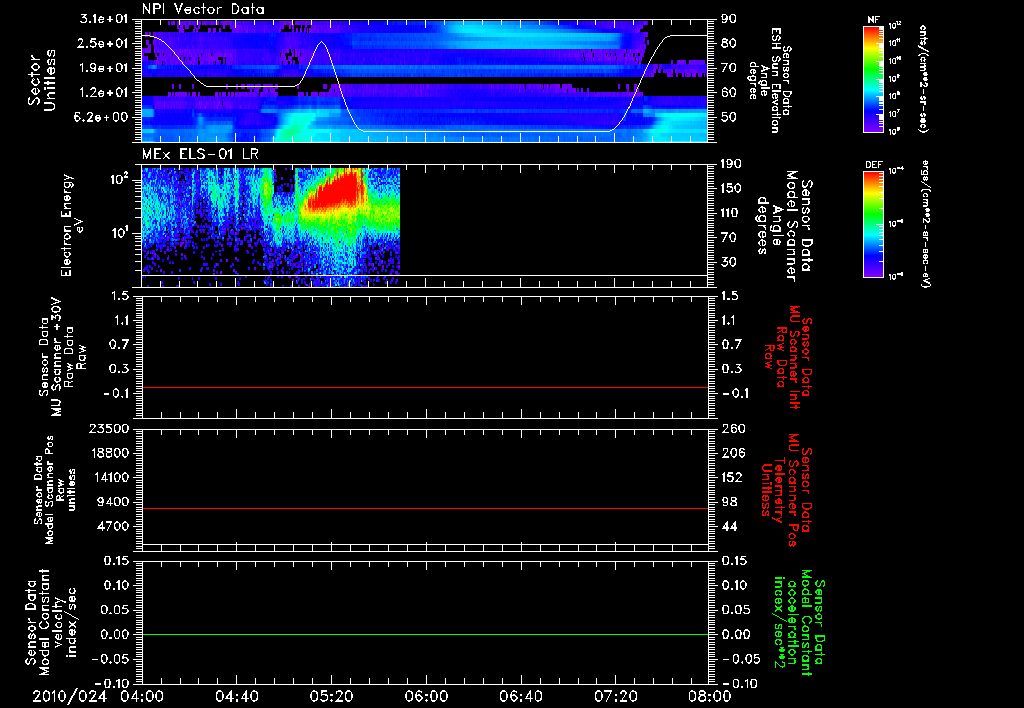Click the 06:00 time axis label
The width and height of the screenshot is (1024, 708).
426,697
